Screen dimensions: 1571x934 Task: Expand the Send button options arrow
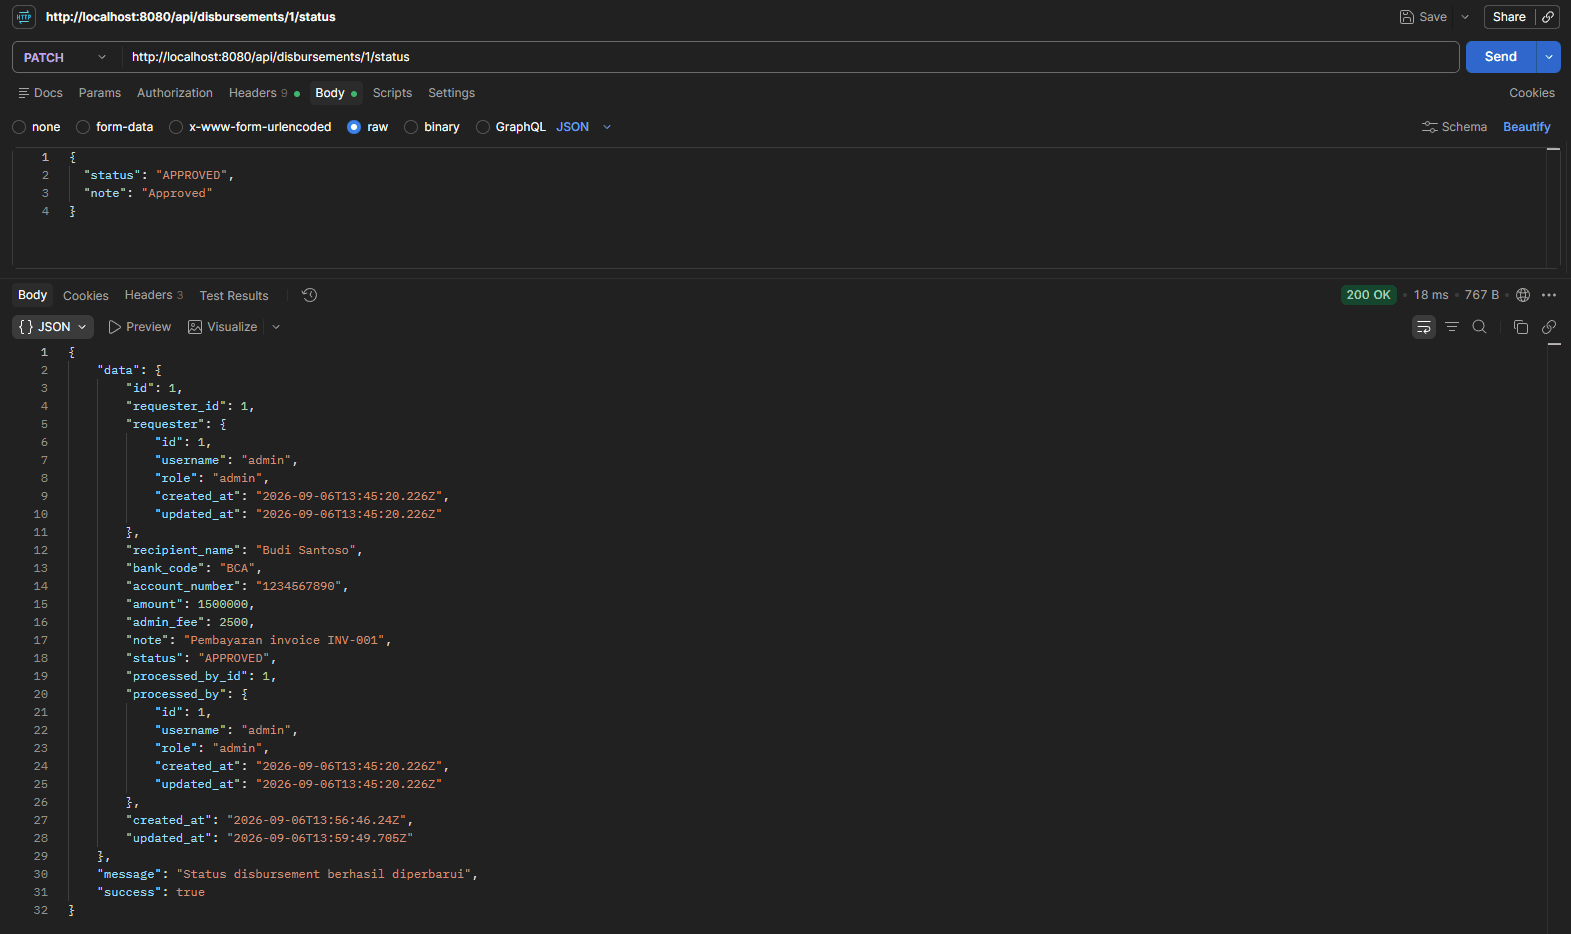coord(1548,57)
